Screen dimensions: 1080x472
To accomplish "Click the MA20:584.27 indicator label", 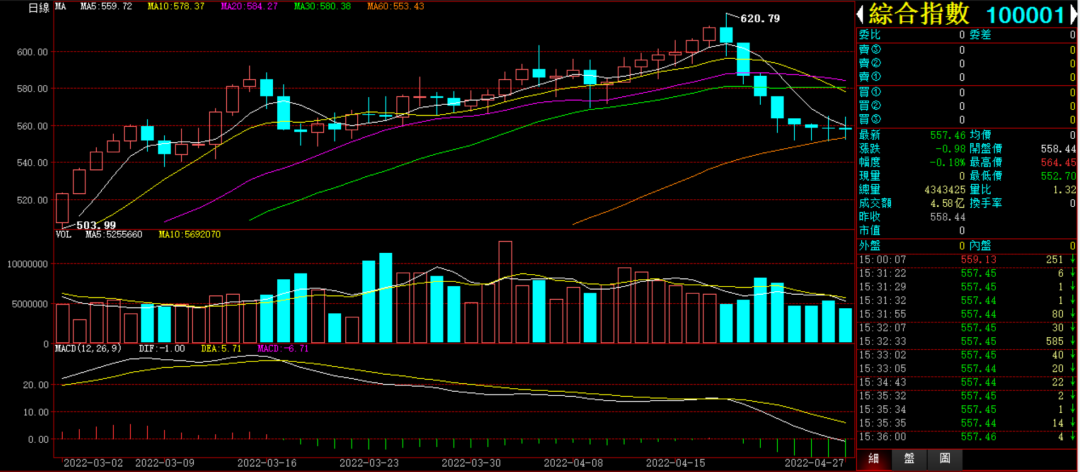I will click(249, 6).
